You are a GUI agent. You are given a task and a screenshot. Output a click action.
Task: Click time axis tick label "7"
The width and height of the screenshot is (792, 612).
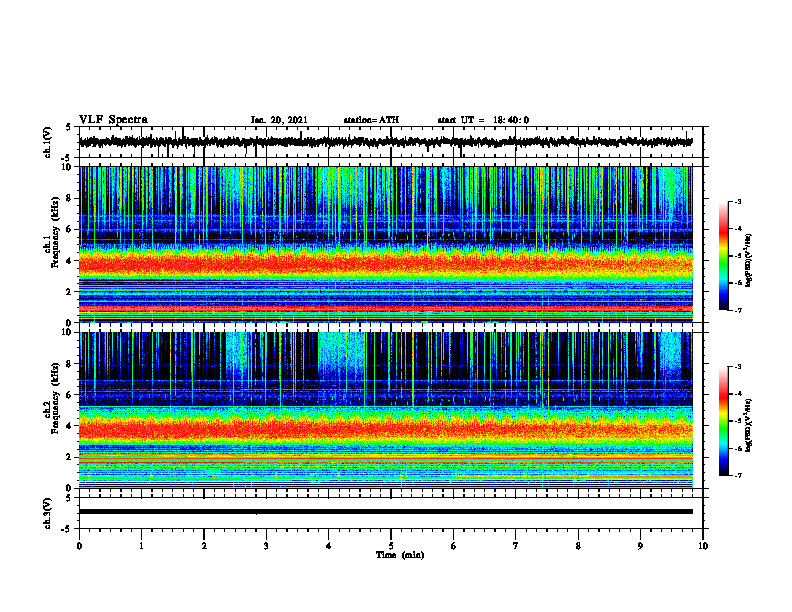[x=516, y=546]
